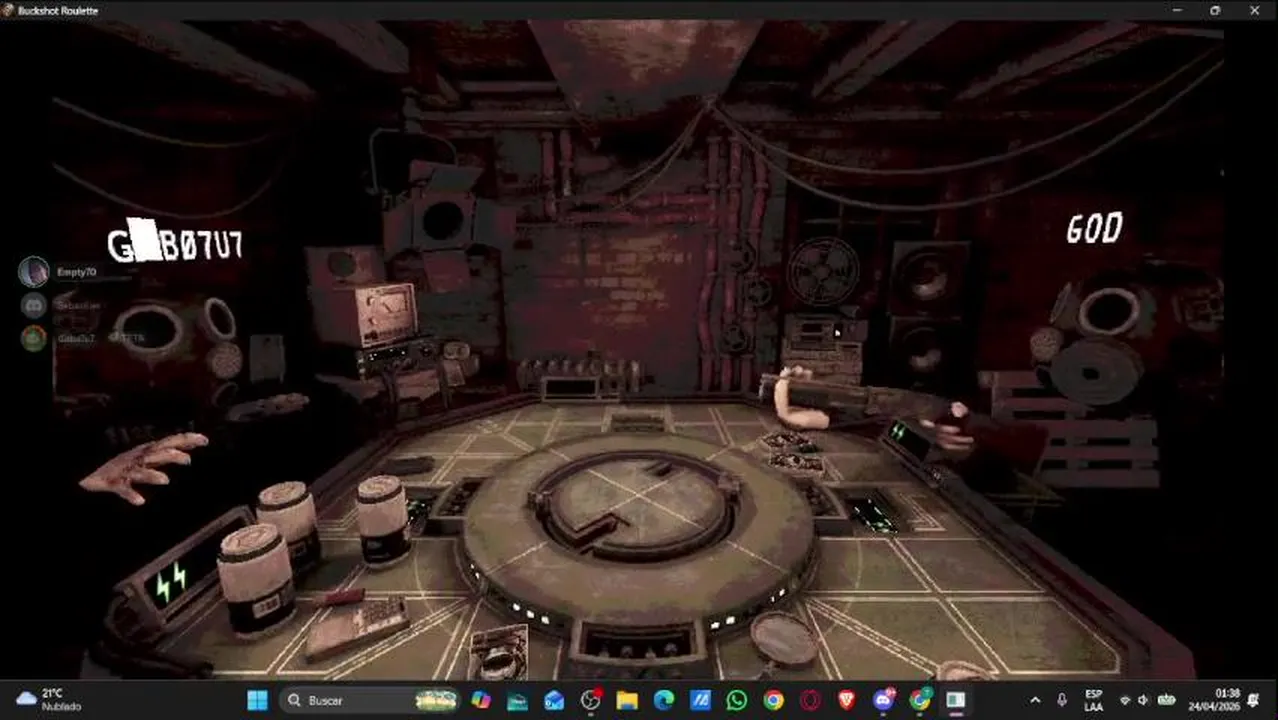Open the first Google Chrome taskbar icon

[773, 700]
